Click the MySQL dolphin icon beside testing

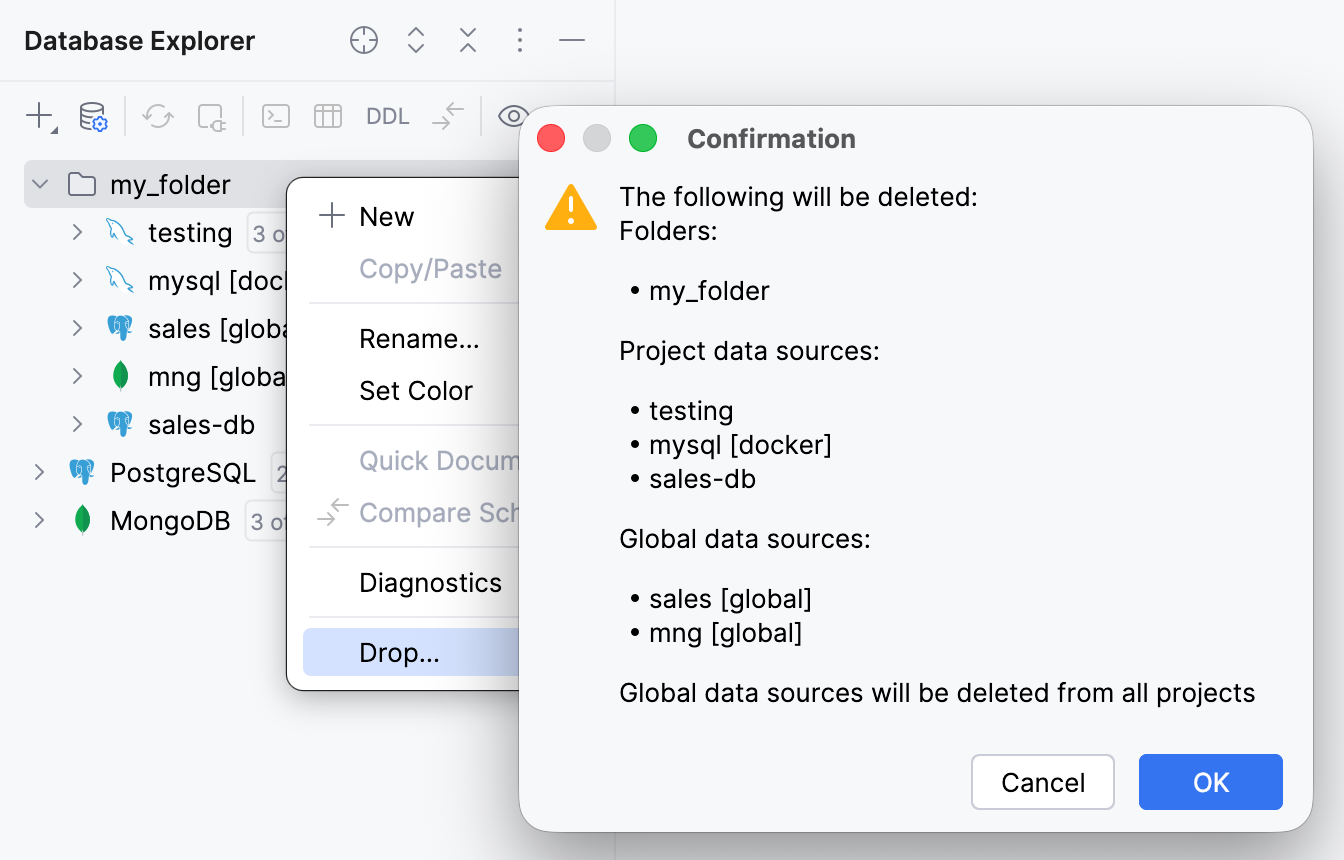120,232
